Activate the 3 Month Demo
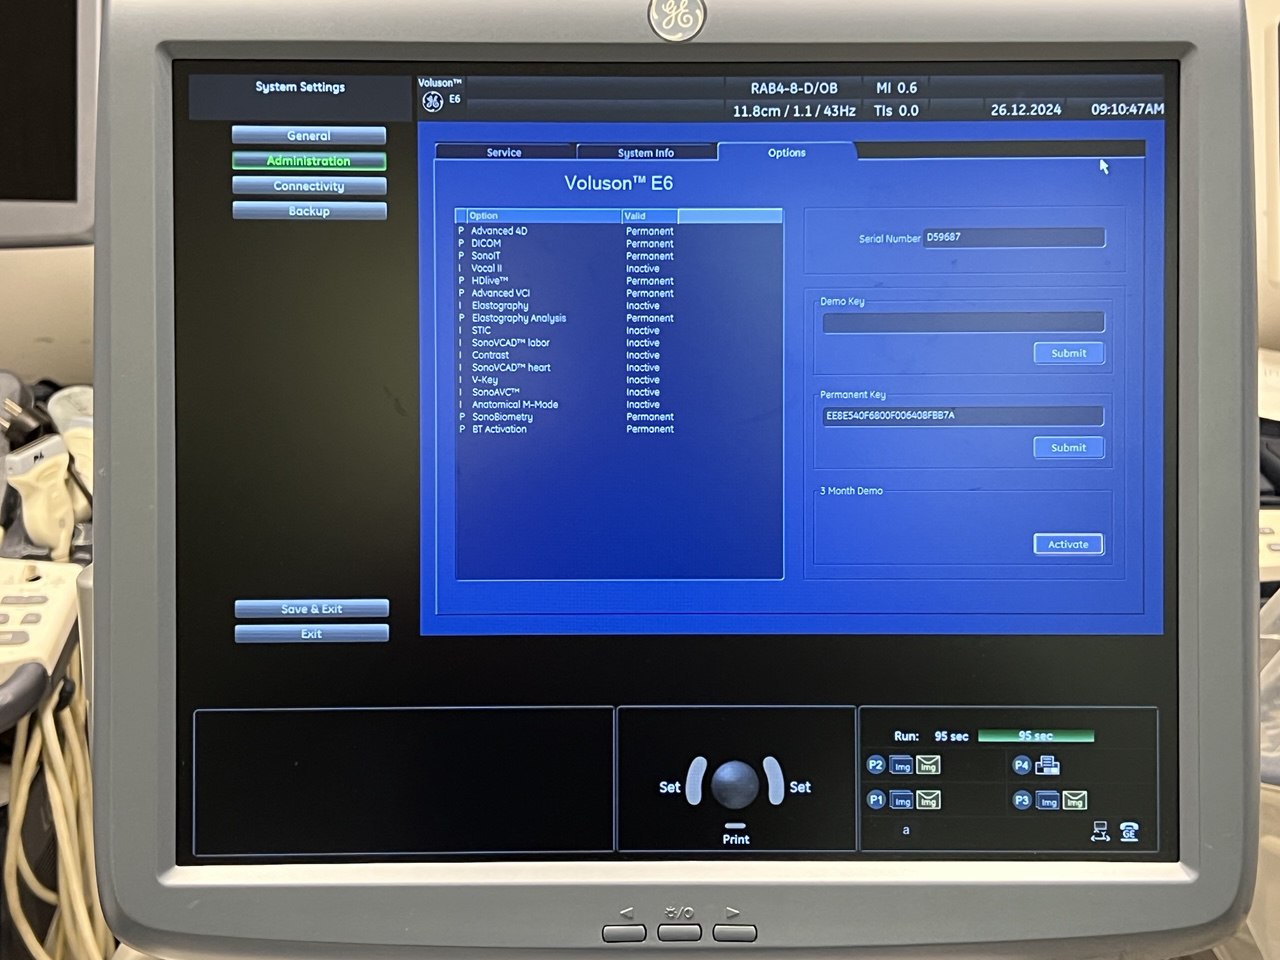The image size is (1280, 960). click(x=1068, y=544)
